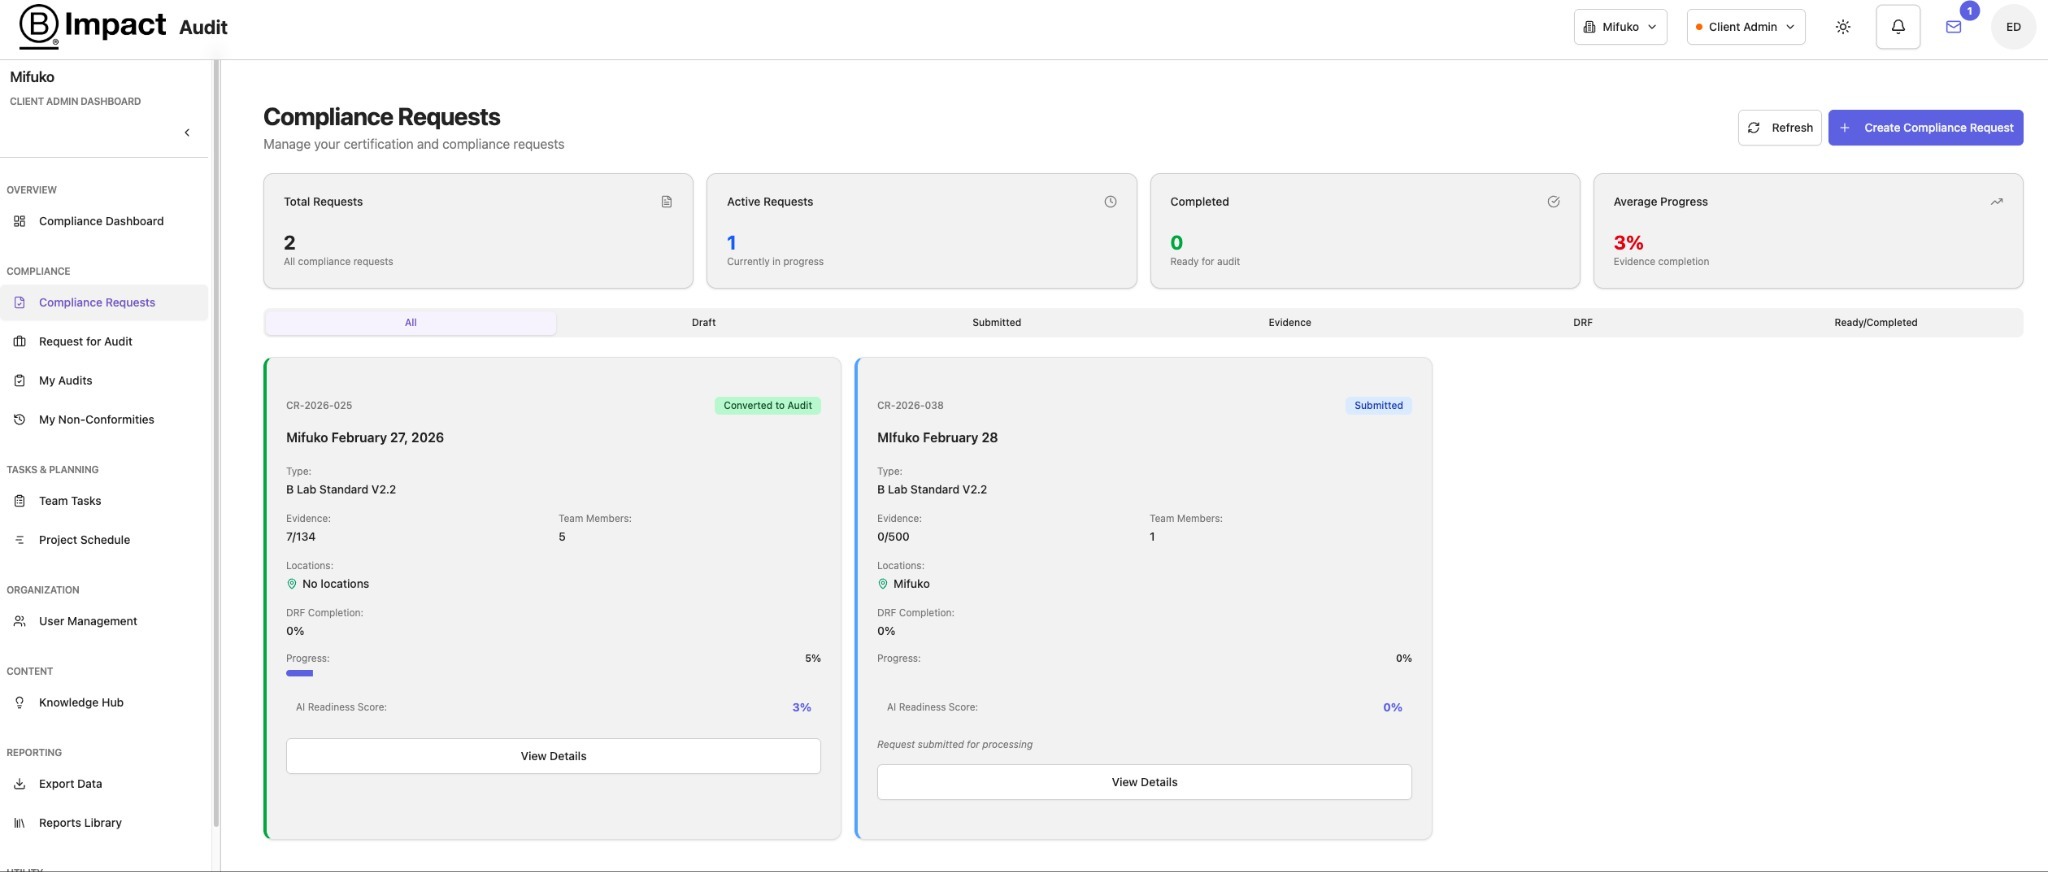Click the Converted to Audit status badge

(768, 405)
